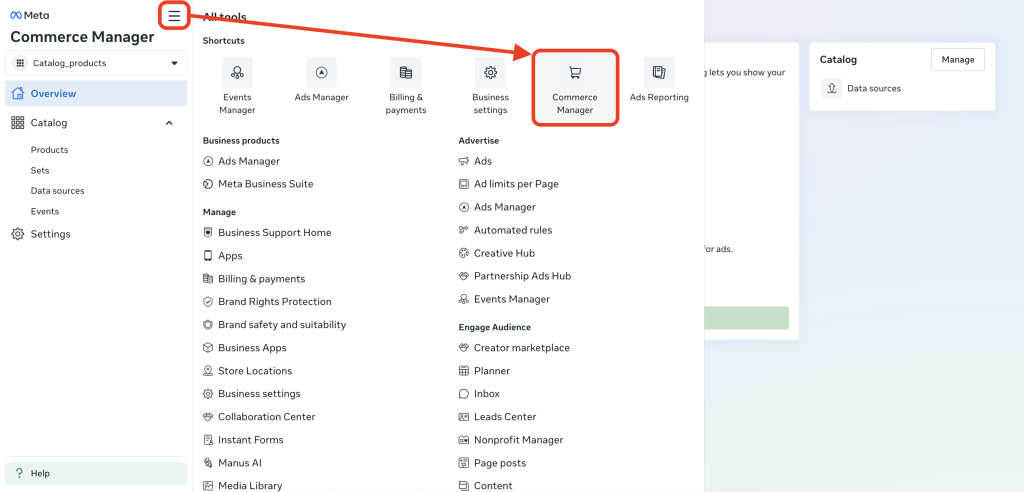The height and width of the screenshot is (492, 1024).
Task: Open Settings in left sidebar
Action: [50, 234]
